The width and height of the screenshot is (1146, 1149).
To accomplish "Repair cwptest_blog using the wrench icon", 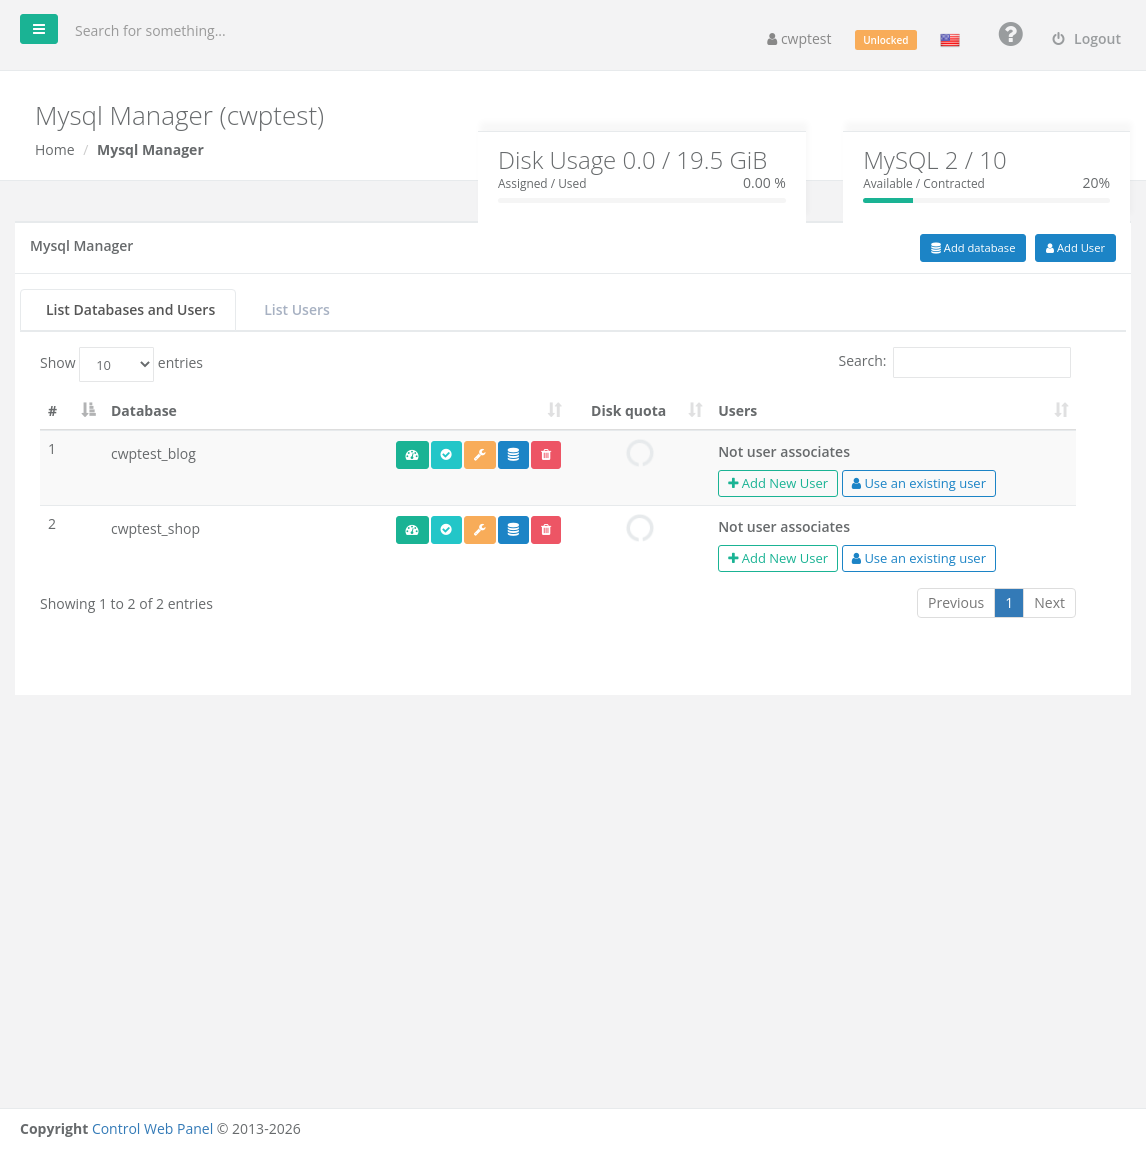I will [480, 455].
